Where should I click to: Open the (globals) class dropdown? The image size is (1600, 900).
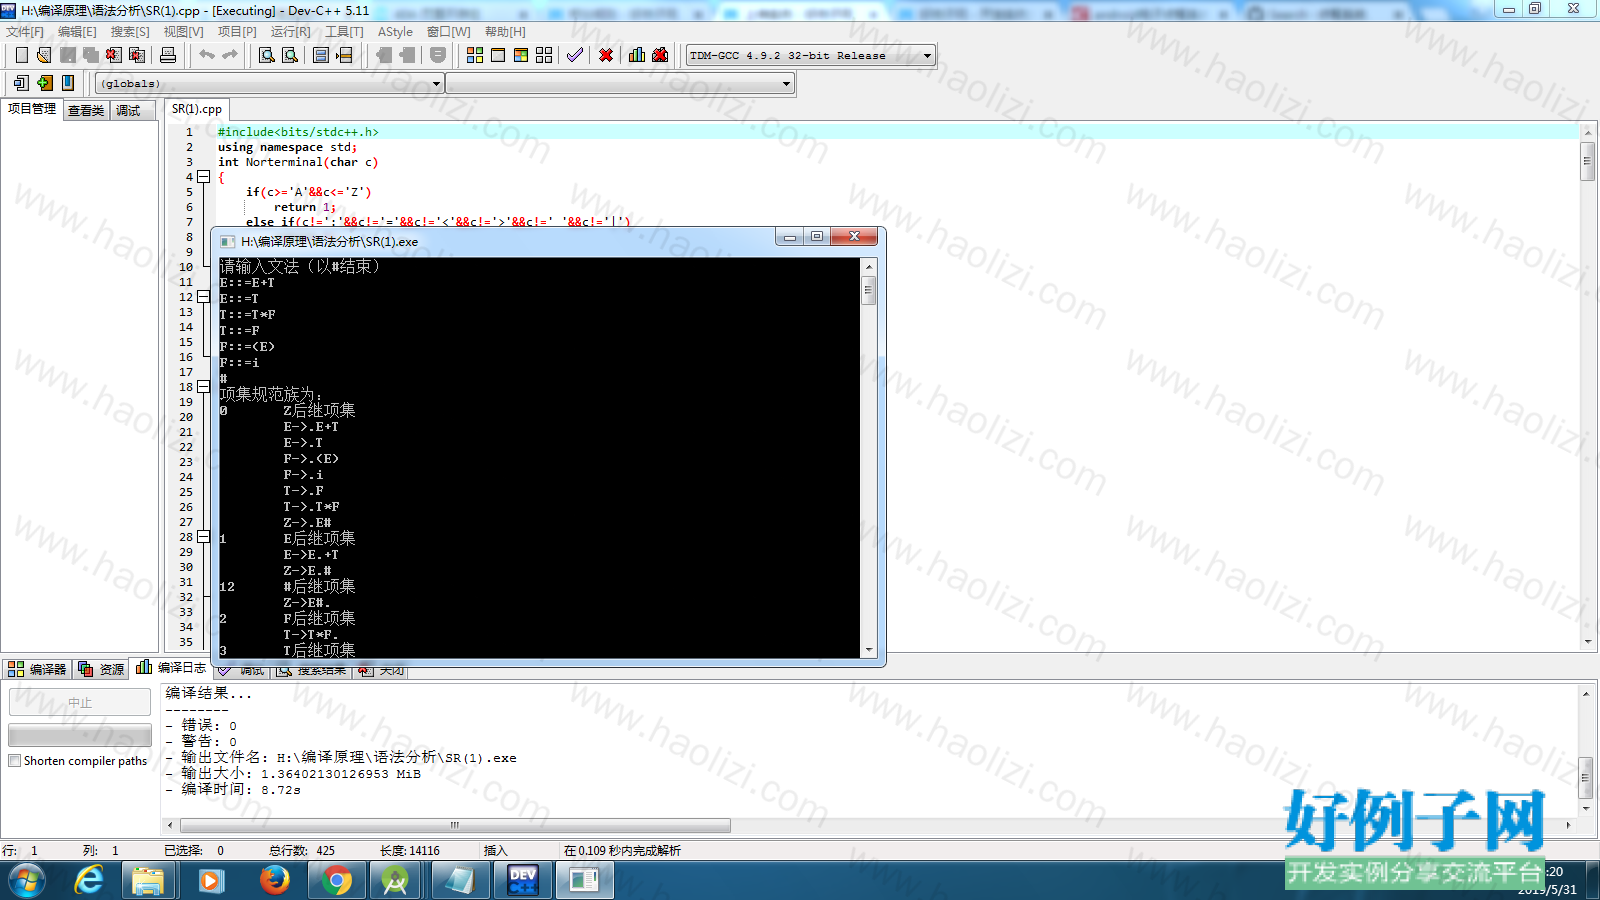(x=269, y=84)
